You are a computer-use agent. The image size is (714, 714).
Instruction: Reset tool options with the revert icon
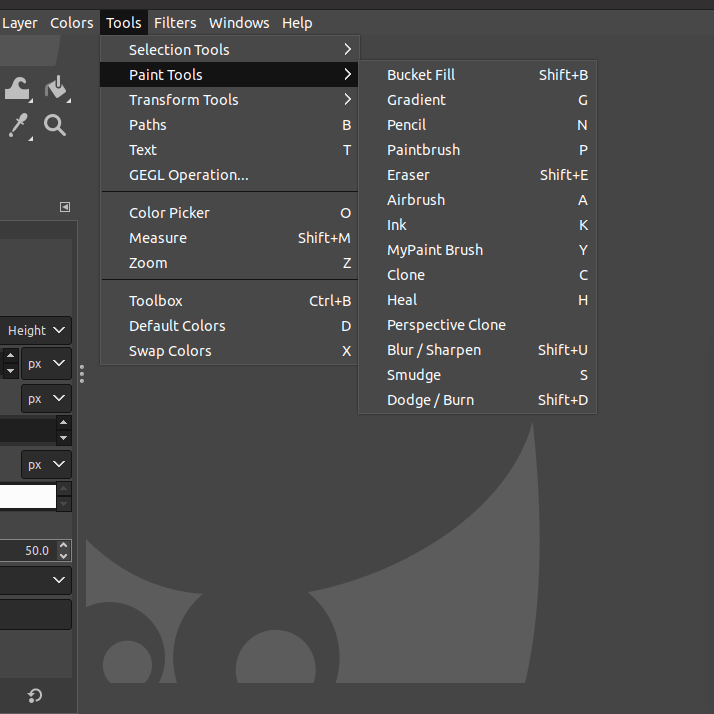click(x=35, y=695)
